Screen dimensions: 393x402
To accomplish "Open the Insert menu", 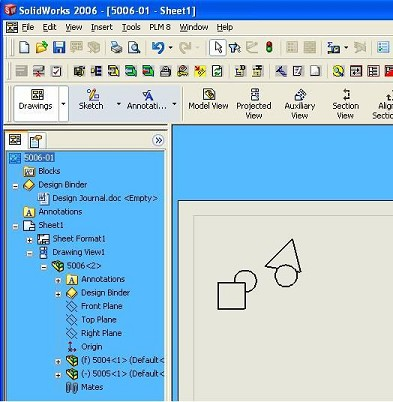I will (102, 27).
